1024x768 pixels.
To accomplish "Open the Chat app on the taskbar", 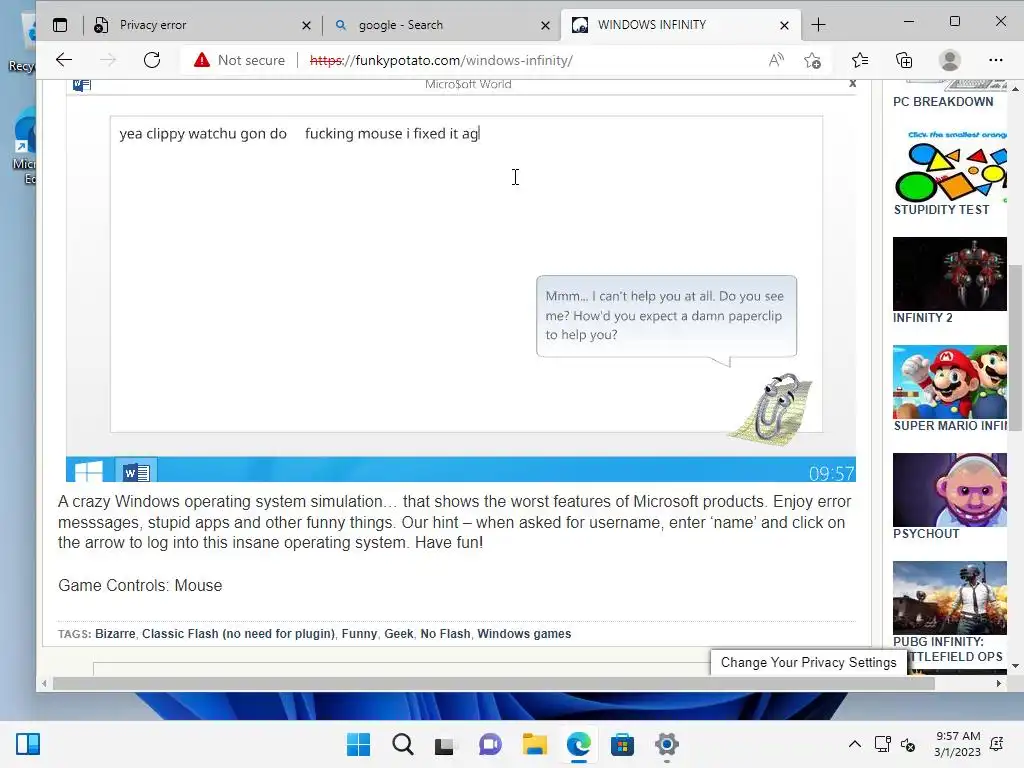I will pos(490,744).
